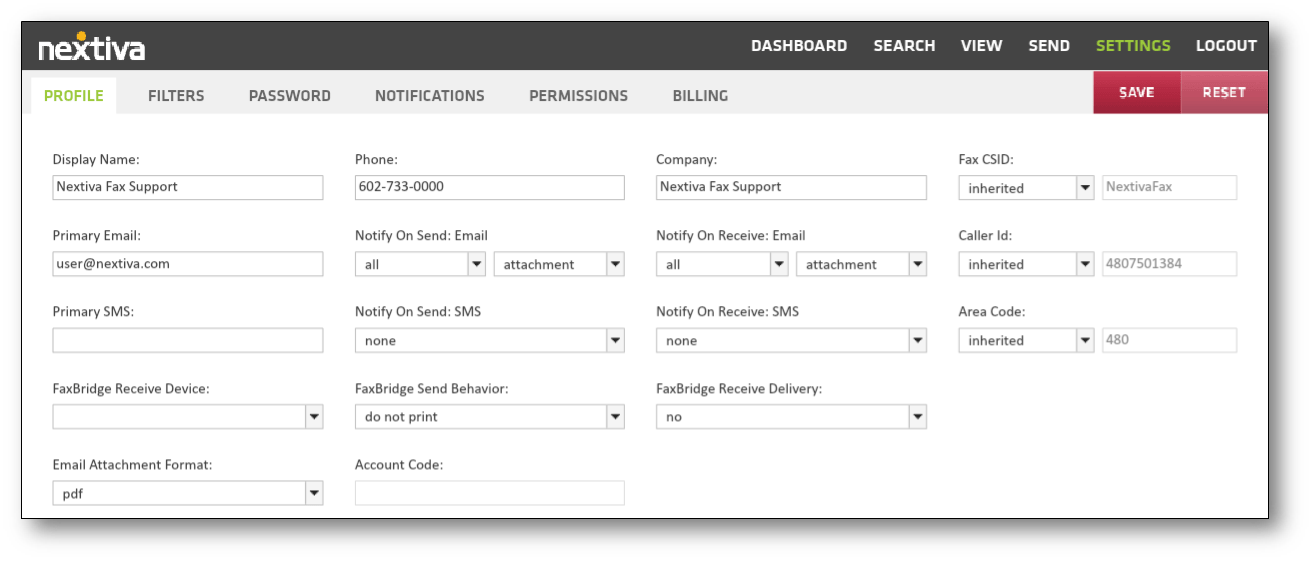Open the Email Attachment Format dropdown

pos(188,493)
